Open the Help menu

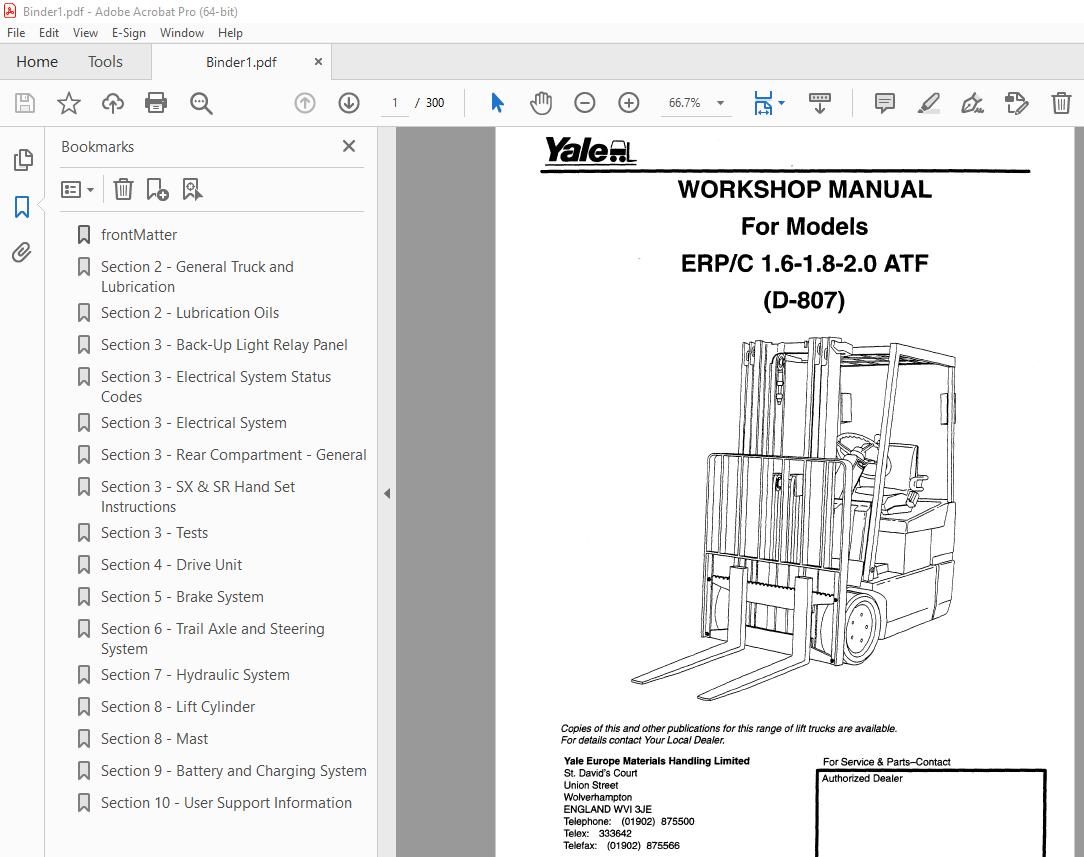(x=230, y=32)
